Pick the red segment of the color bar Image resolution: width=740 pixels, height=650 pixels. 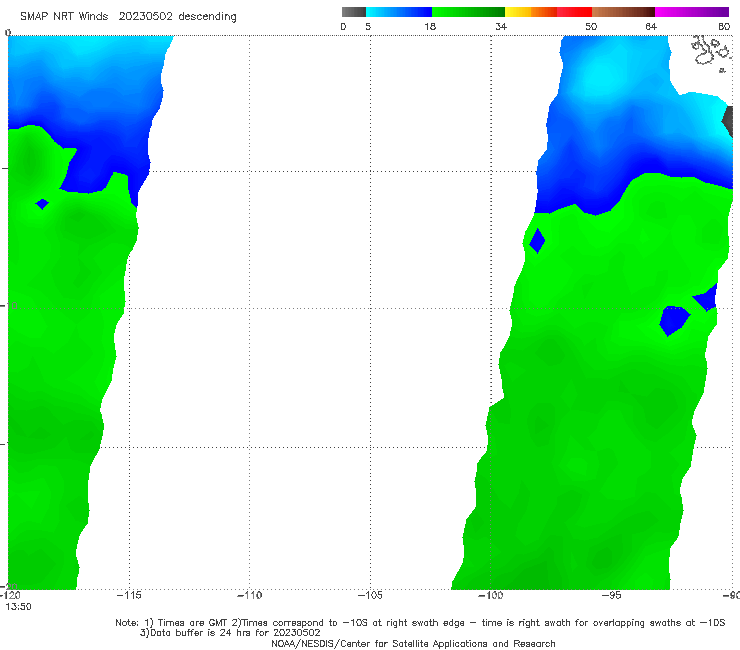point(574,12)
